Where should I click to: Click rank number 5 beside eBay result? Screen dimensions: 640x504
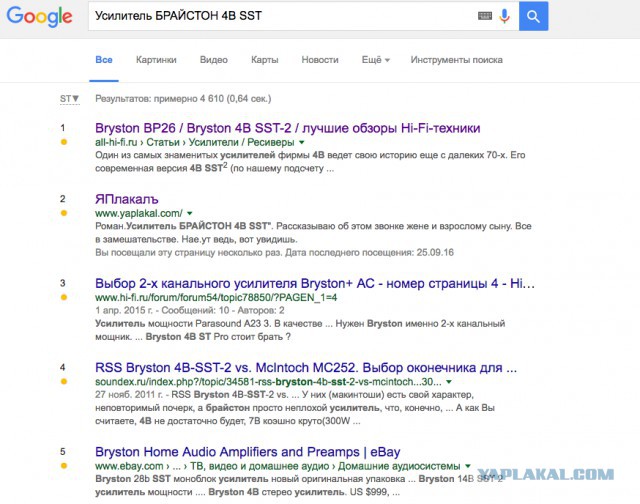pyautogui.click(x=63, y=452)
